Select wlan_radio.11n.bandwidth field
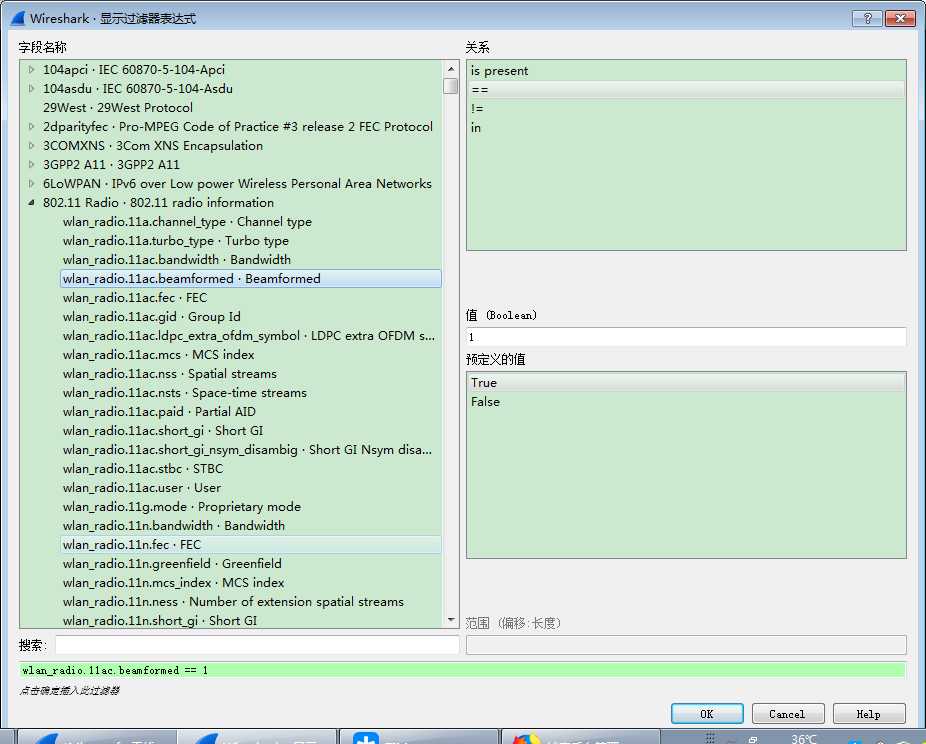 click(x=174, y=526)
